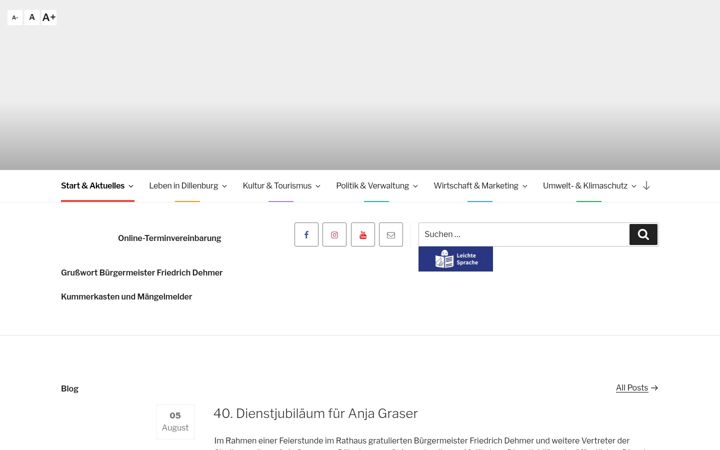720x450 pixels.
Task: Expand Start & Aktuelles submenu chevron
Action: coord(131,186)
